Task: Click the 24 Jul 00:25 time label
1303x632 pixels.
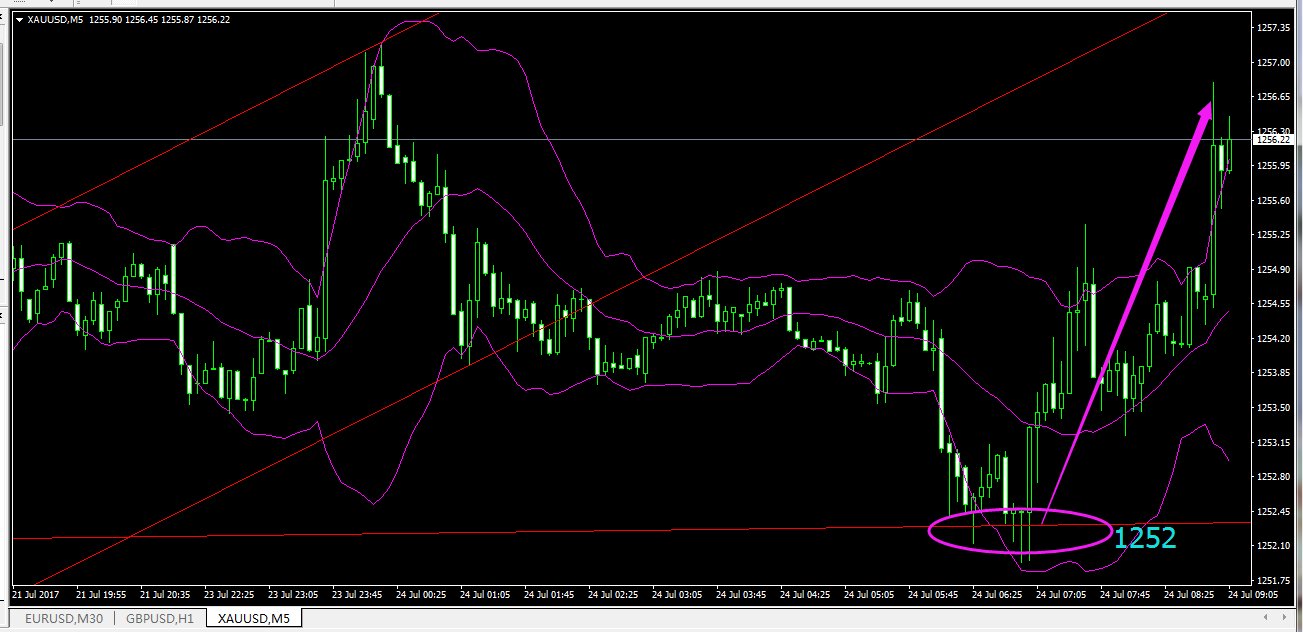Action: (x=421, y=594)
